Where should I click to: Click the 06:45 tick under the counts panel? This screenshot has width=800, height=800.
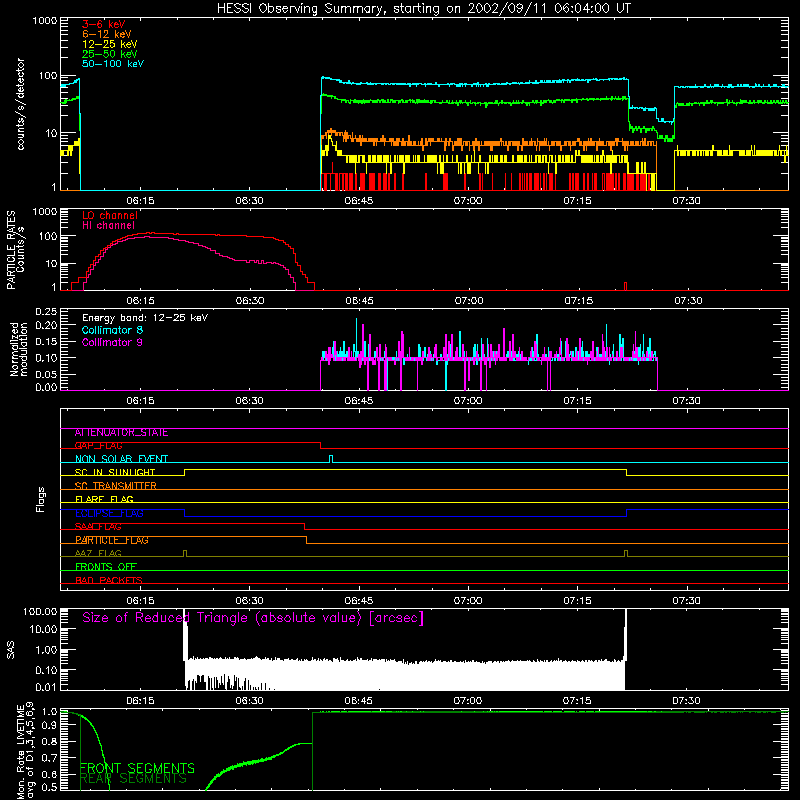(359, 201)
